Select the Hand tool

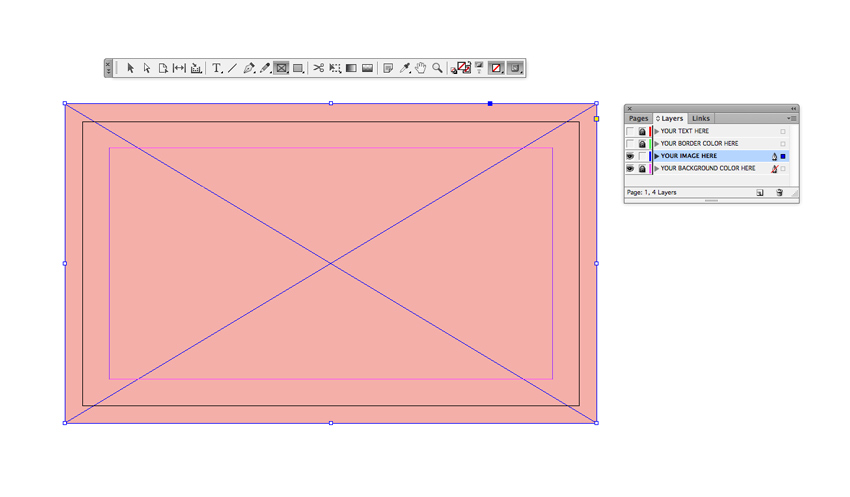[x=421, y=68]
